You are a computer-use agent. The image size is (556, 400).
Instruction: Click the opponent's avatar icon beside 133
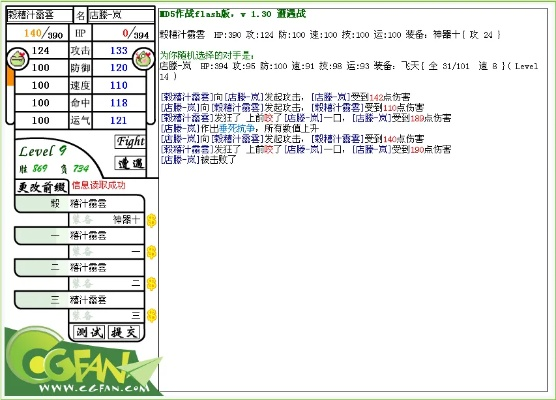click(x=143, y=58)
